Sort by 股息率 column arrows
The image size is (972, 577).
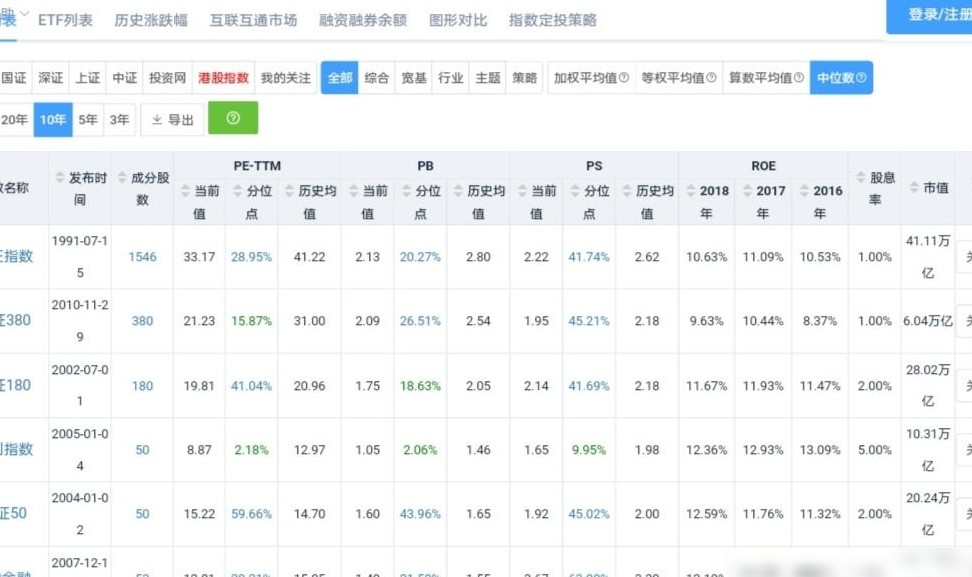click(861, 178)
